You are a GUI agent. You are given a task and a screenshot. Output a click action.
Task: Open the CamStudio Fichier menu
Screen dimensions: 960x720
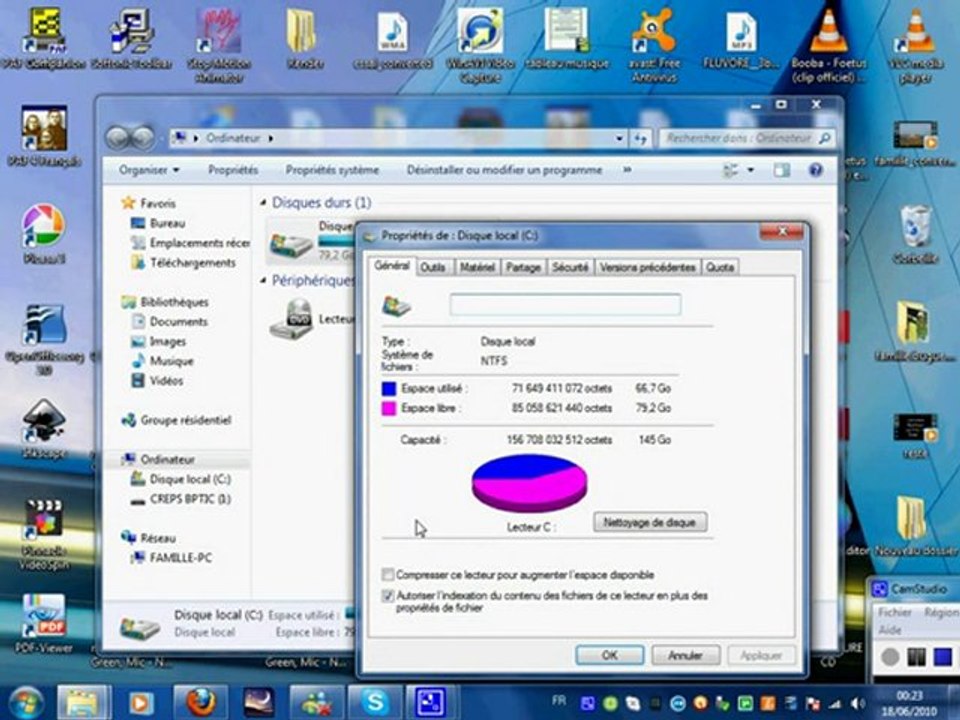(x=894, y=612)
